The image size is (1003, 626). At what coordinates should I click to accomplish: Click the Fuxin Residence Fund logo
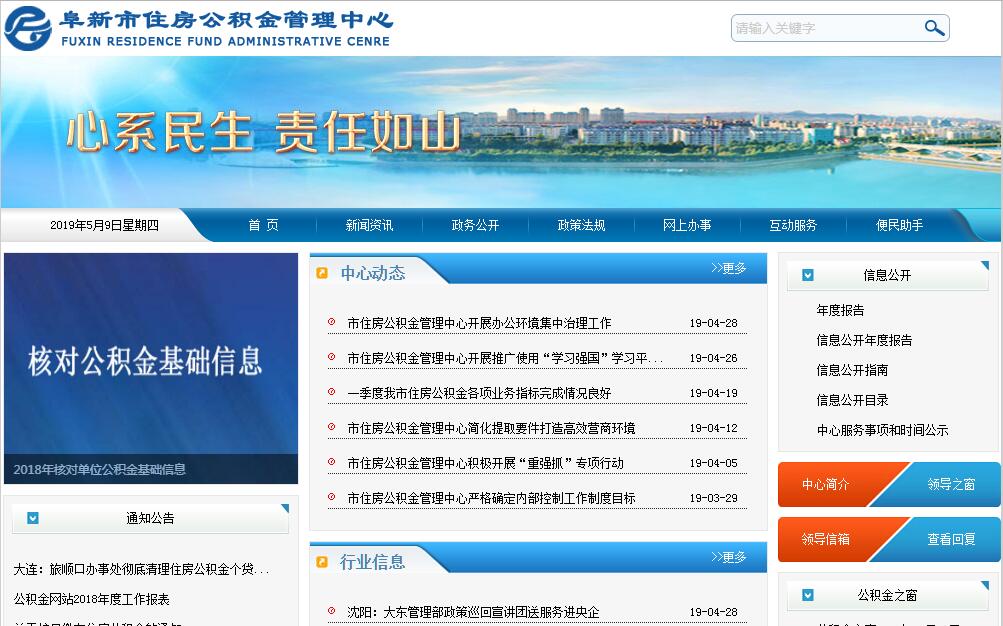pos(28,28)
